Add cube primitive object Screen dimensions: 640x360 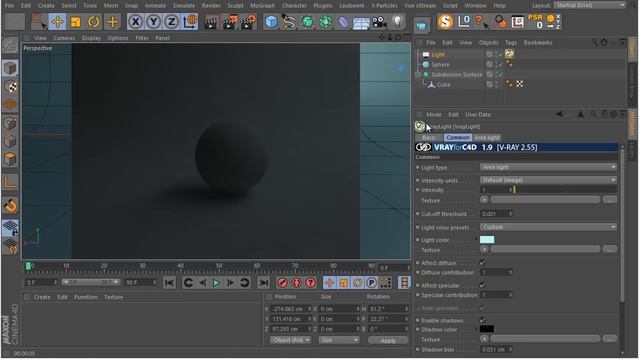tap(271, 22)
